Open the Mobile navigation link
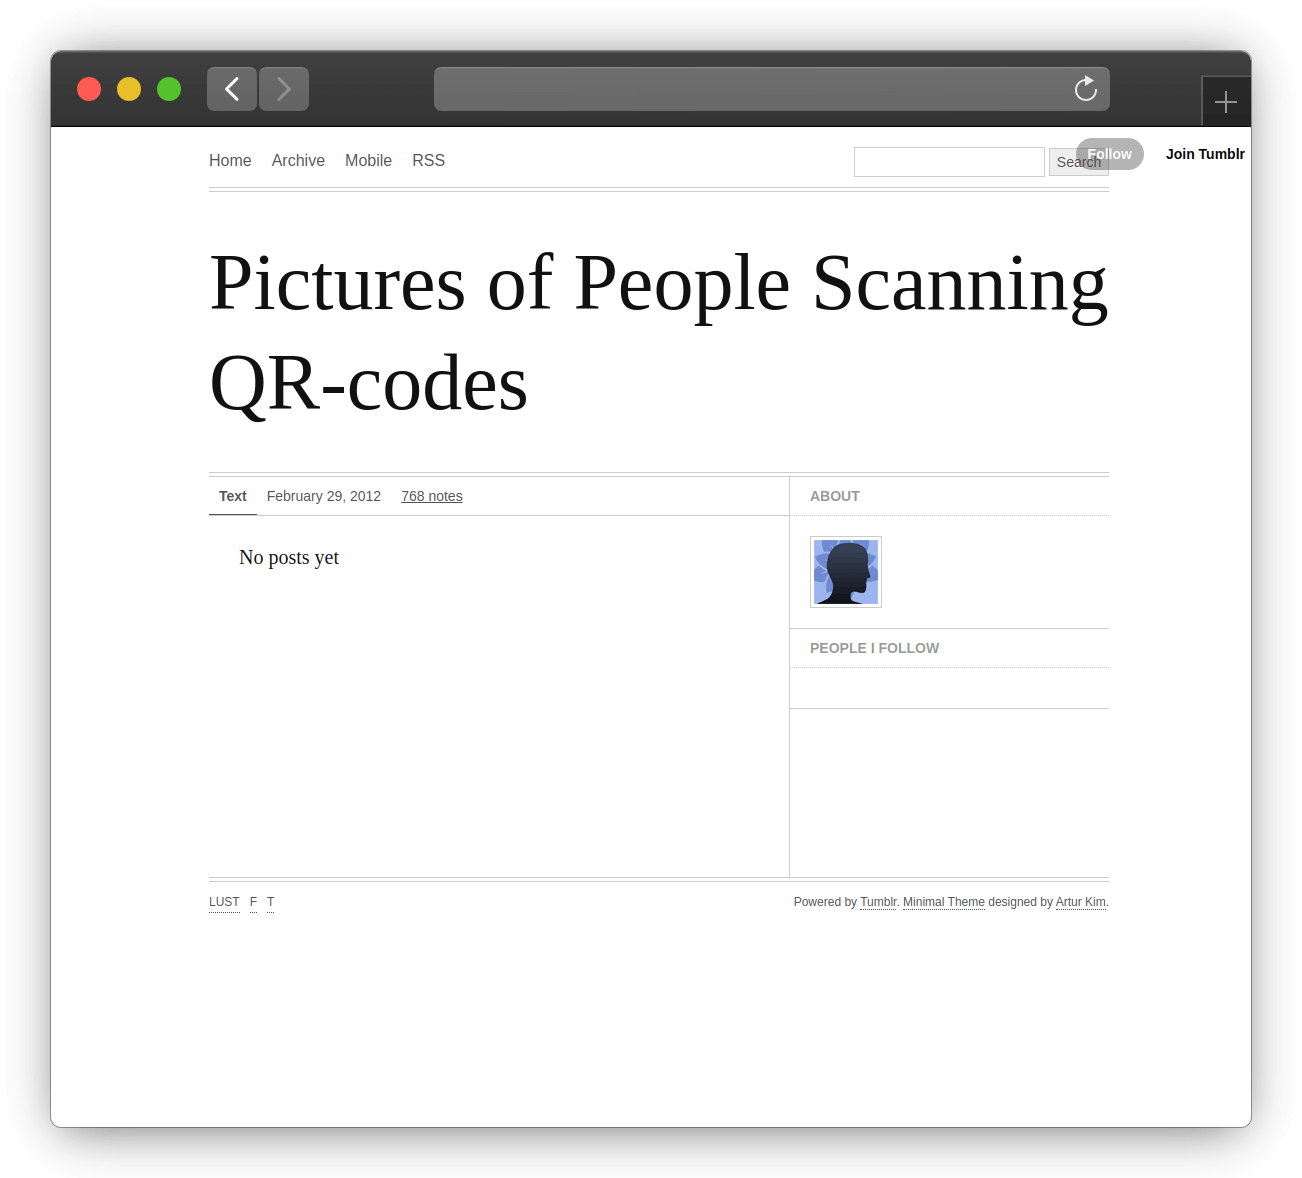Image resolution: width=1302 pixels, height=1178 pixels. pyautogui.click(x=368, y=160)
